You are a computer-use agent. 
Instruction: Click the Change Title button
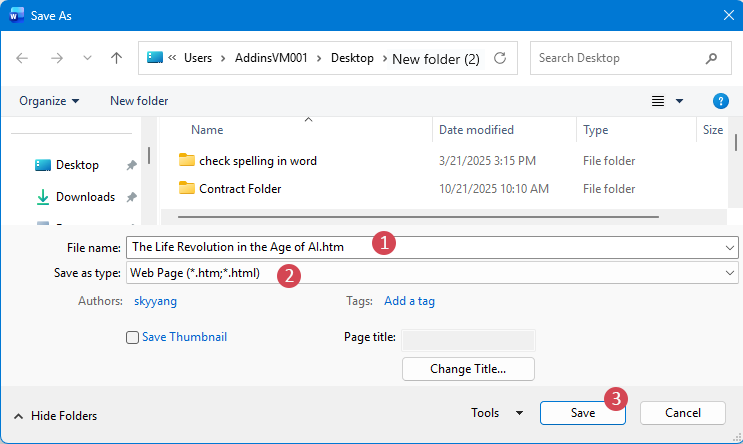(468, 369)
